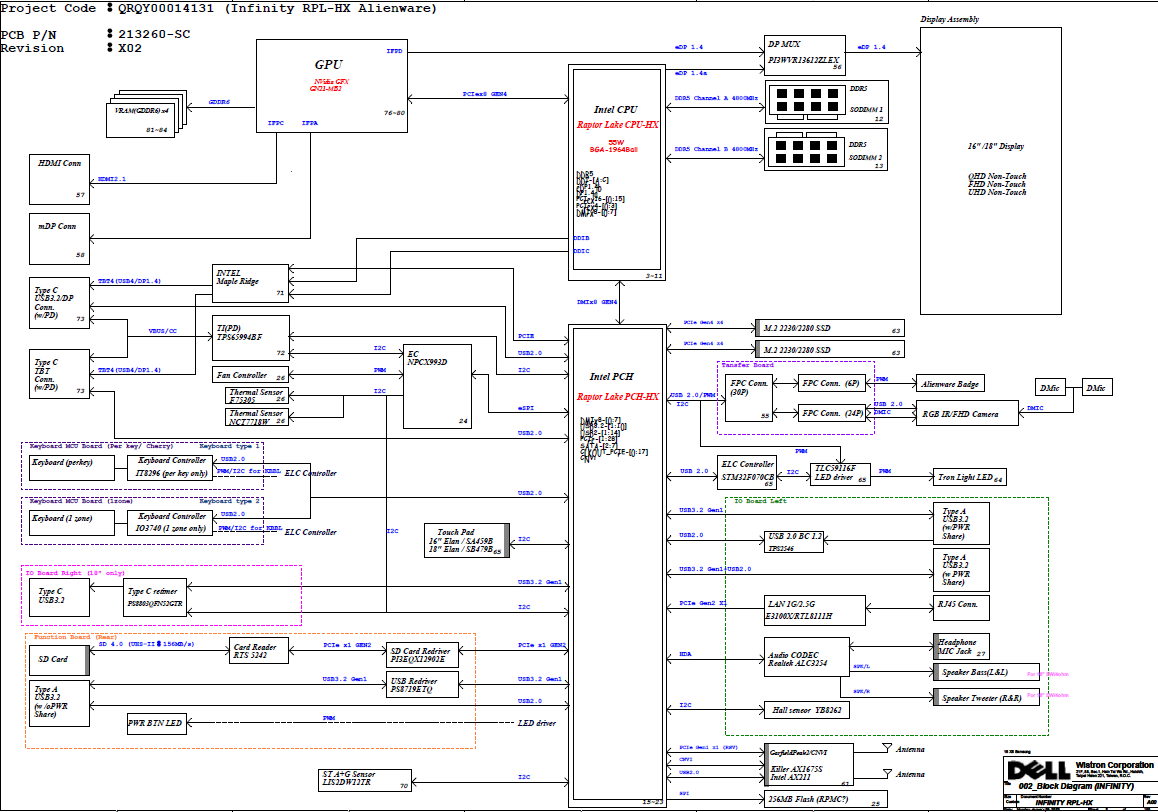1158x812 pixels.
Task: Select the Nvidia GPU block
Action: click(x=331, y=79)
